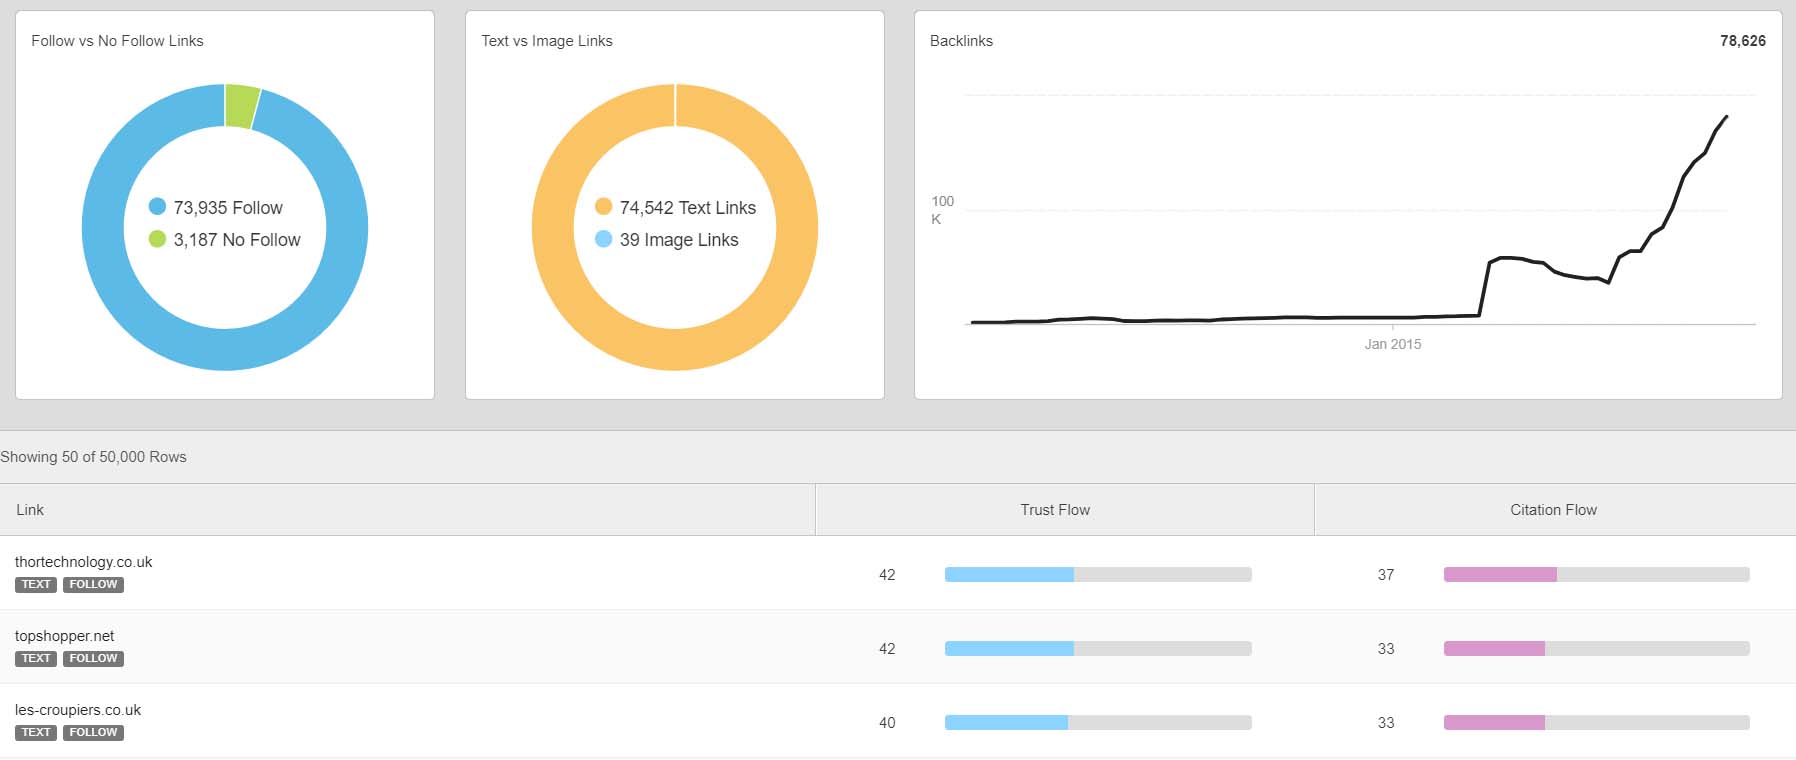Click TEXT badge under thortechnology.co.uk
This screenshot has width=1796, height=760.
pos(36,585)
